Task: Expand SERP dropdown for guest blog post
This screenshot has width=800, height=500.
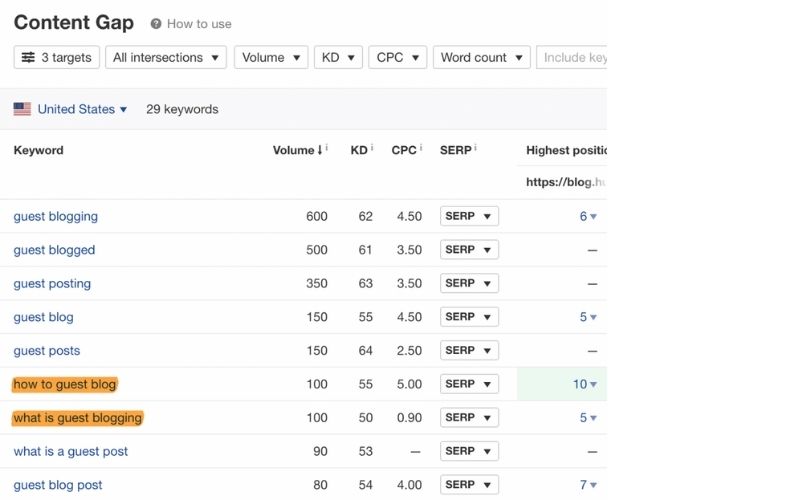Action: click(x=469, y=485)
